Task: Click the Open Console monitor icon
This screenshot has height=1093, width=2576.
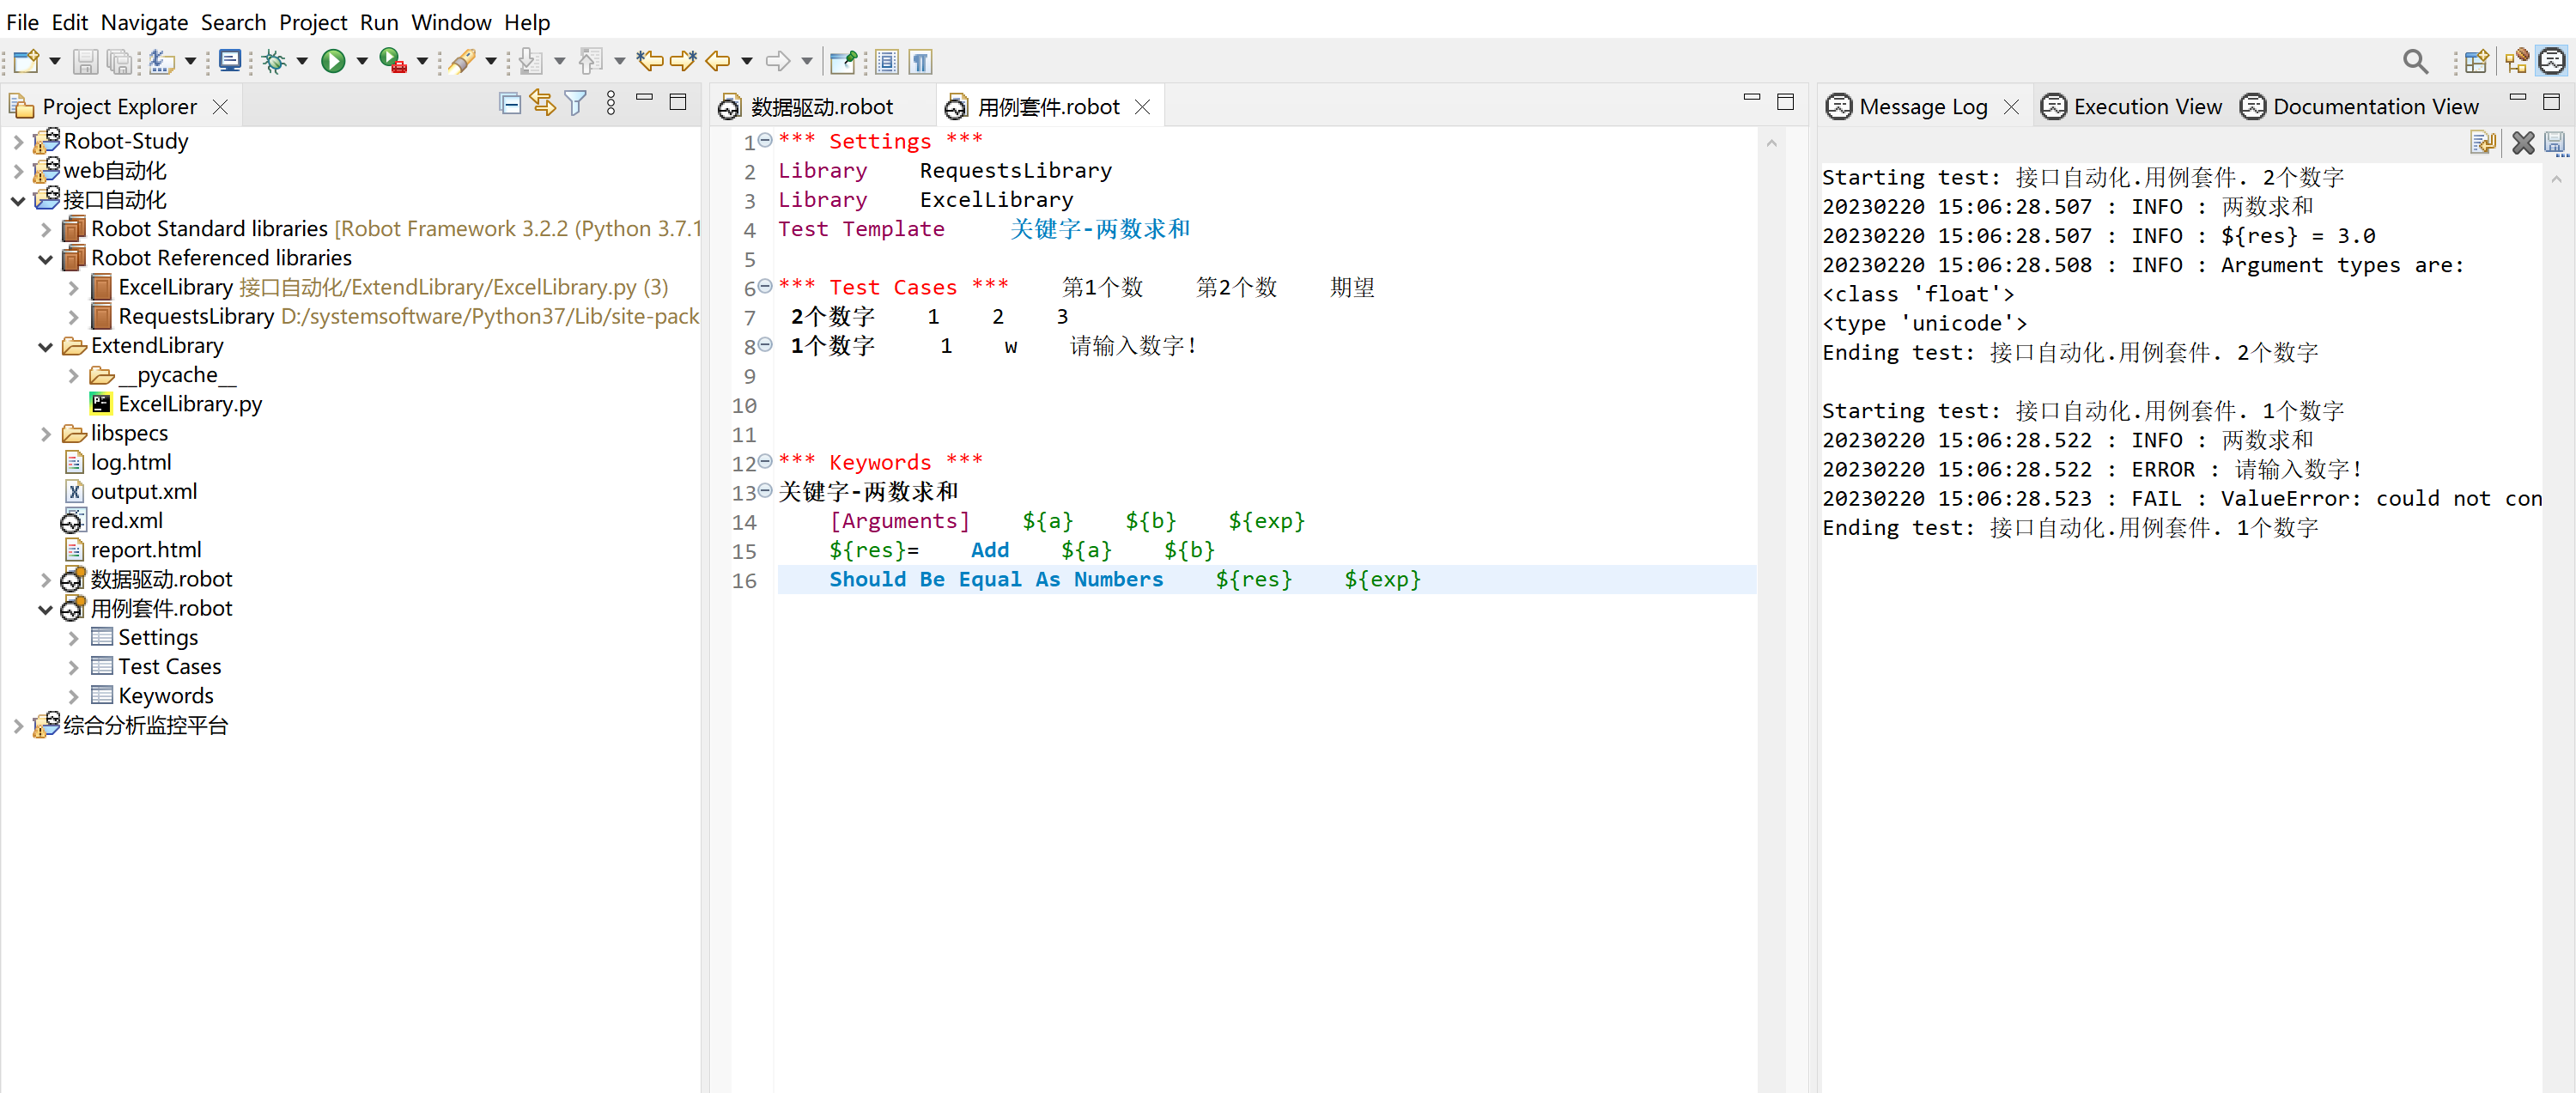Action: (230, 62)
